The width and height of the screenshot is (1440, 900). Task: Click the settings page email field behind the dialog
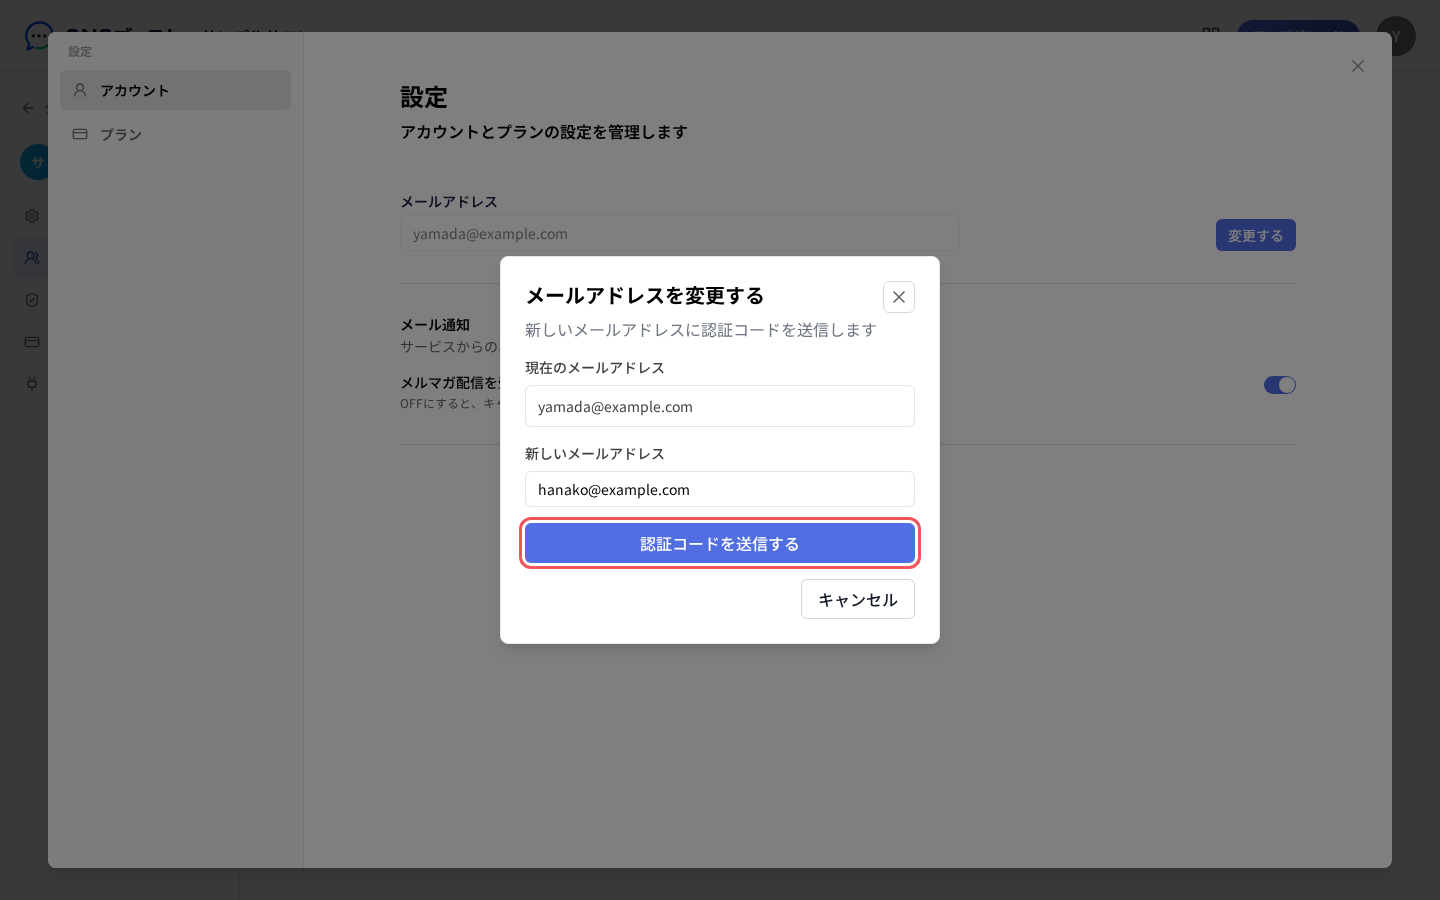point(680,234)
